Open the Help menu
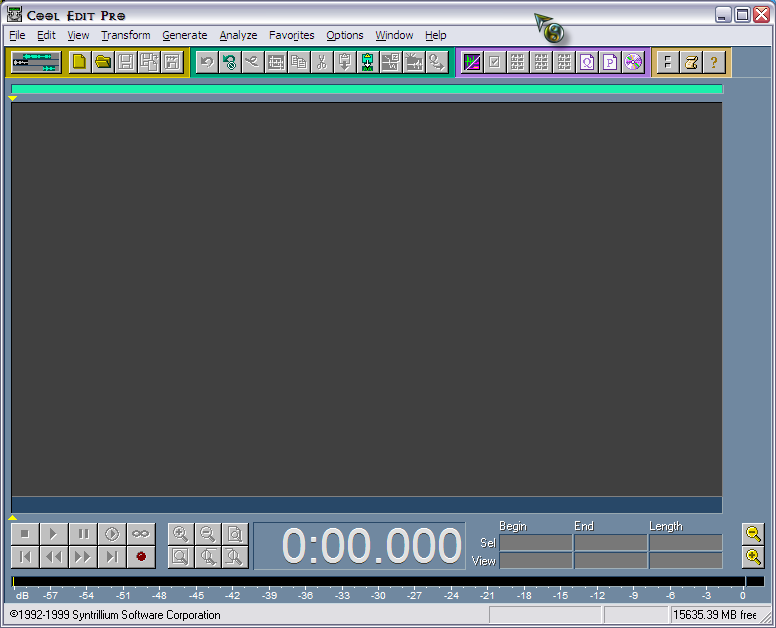This screenshot has height=628, width=776. 436,35
